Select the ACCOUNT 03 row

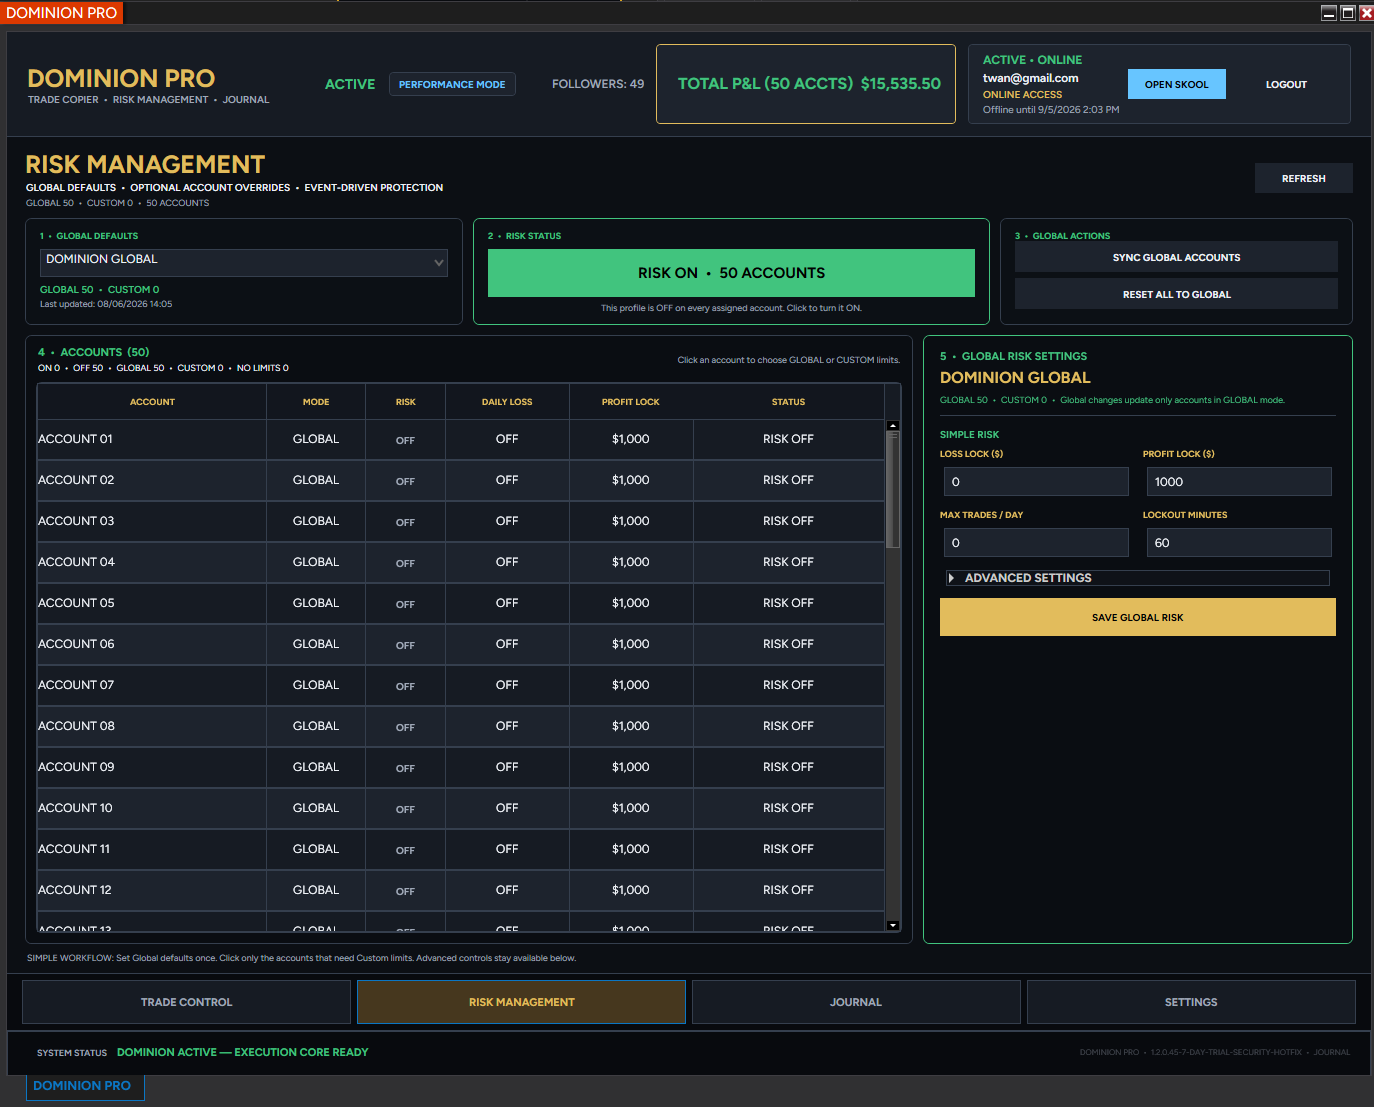click(x=461, y=521)
